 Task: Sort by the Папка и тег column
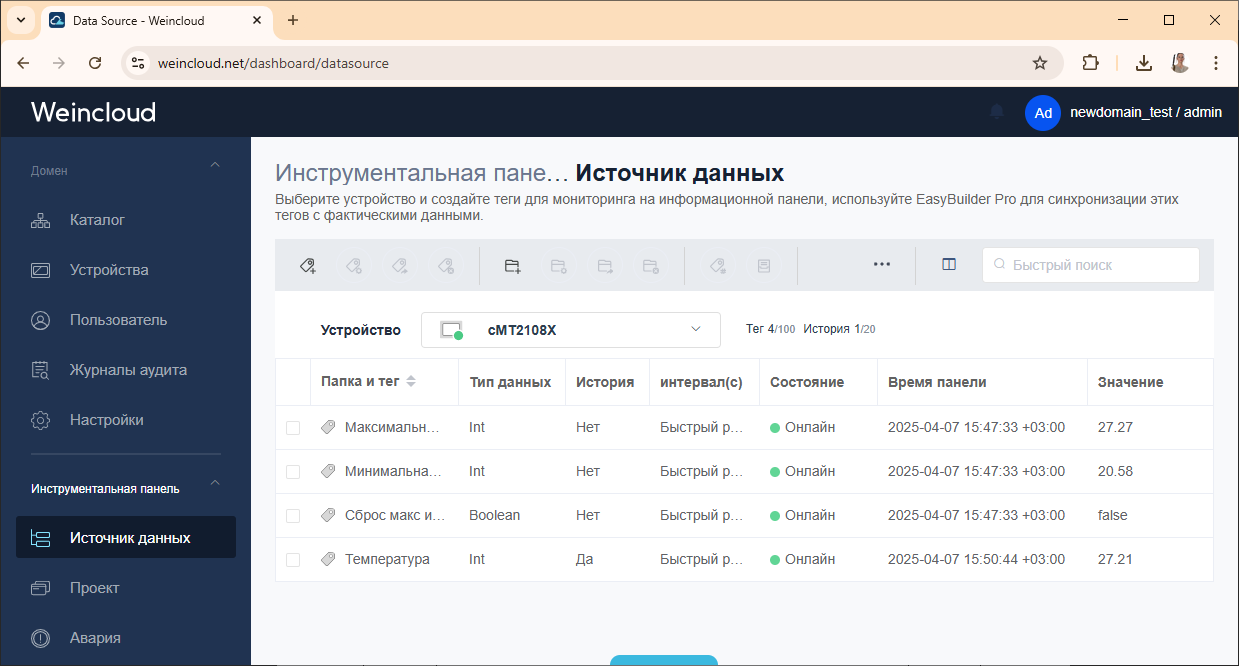coord(410,382)
